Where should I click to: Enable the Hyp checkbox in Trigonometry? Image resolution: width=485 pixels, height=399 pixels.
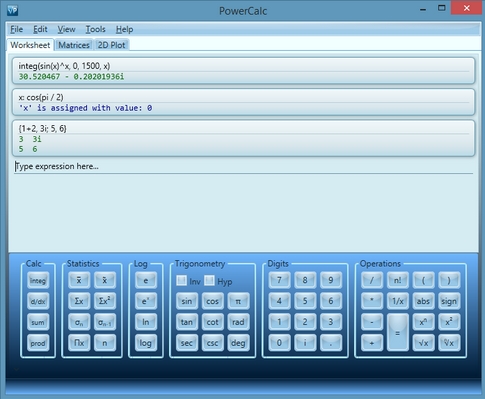coord(209,281)
